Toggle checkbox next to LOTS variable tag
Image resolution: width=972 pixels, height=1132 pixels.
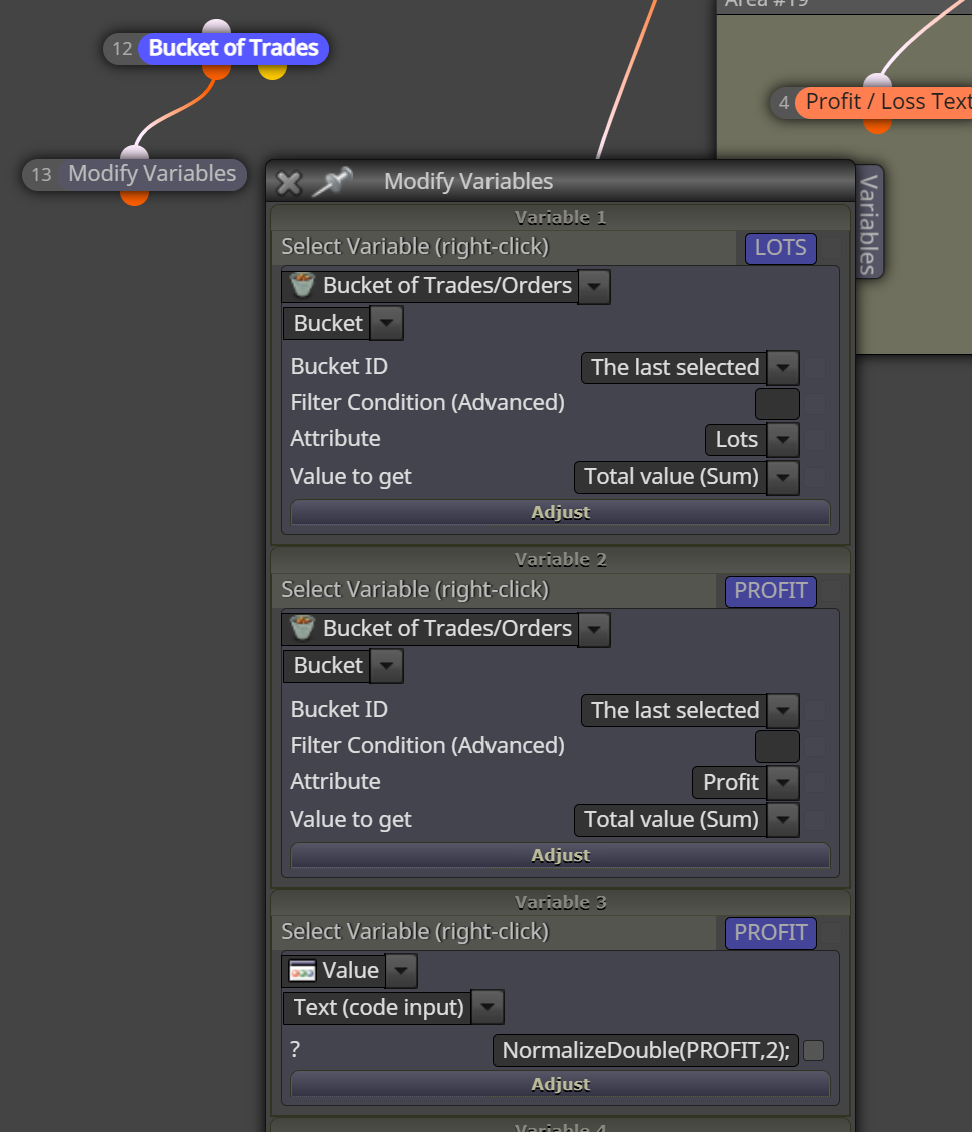click(831, 248)
